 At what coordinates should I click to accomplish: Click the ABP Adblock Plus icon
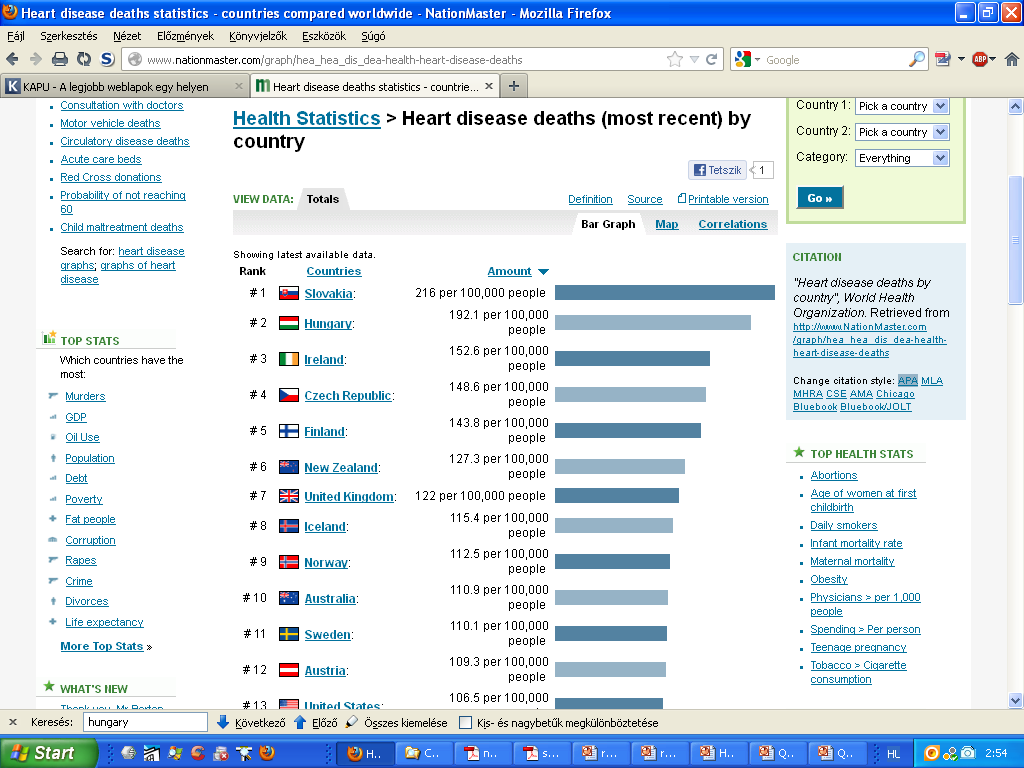[980, 59]
